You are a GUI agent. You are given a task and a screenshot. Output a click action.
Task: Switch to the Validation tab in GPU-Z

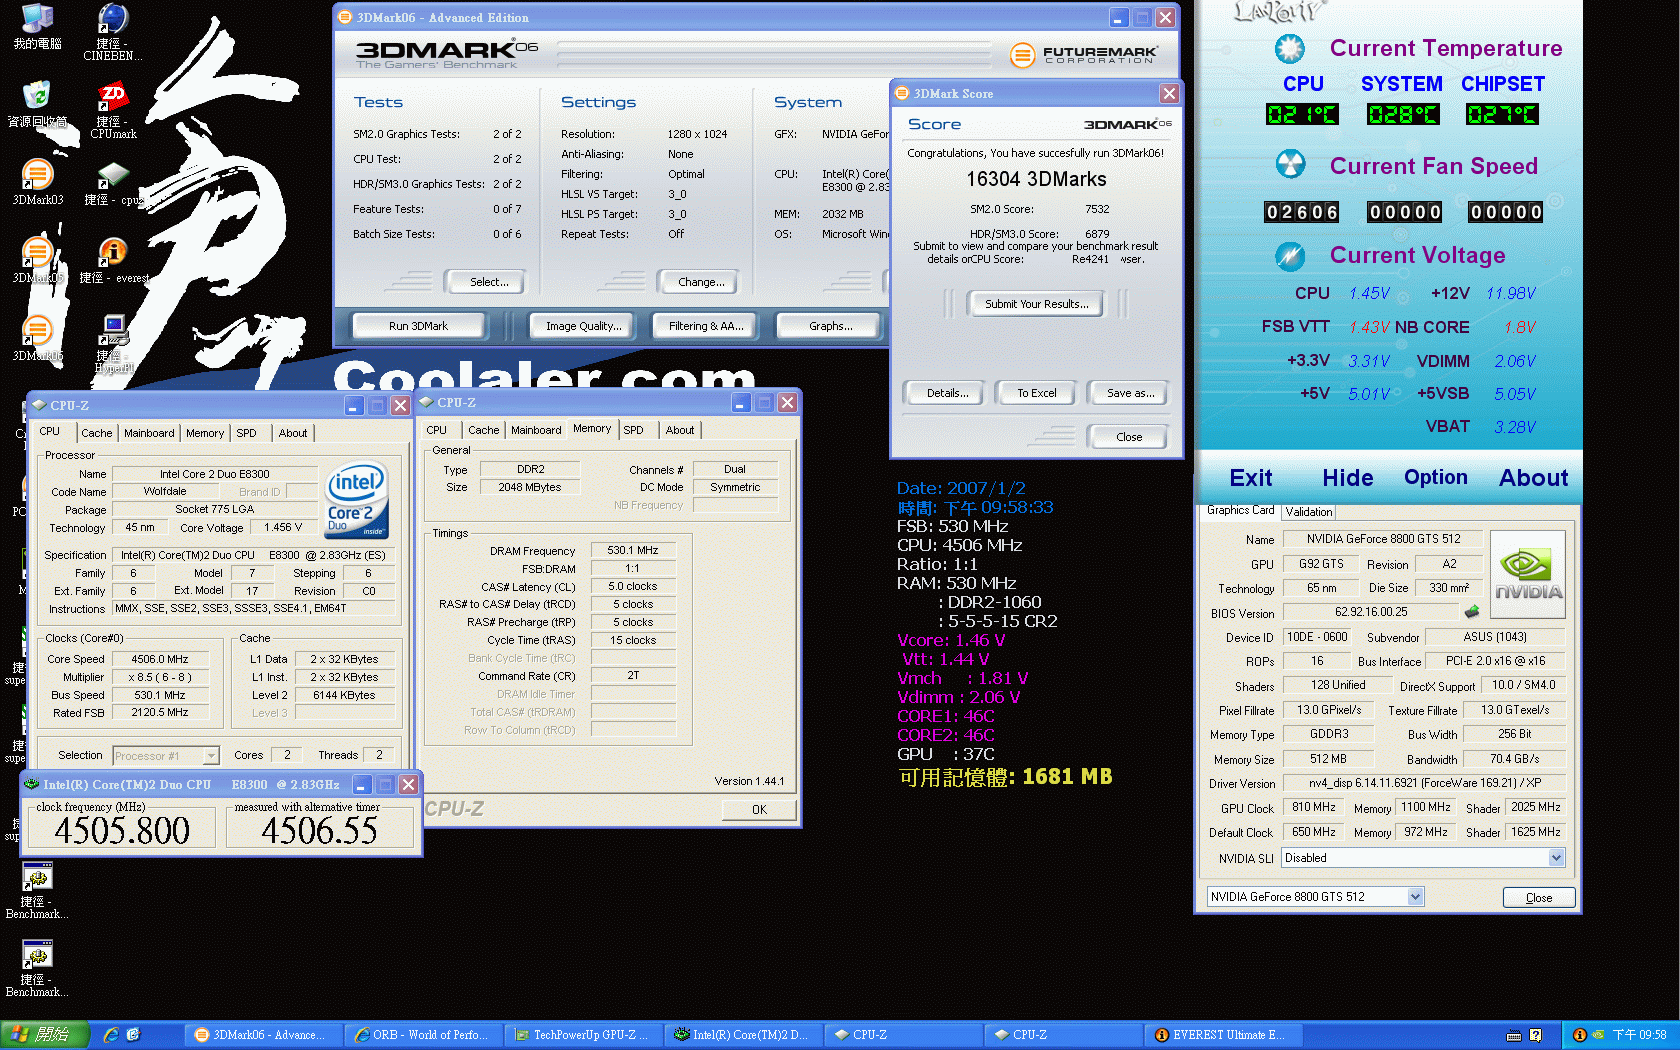tap(1309, 512)
